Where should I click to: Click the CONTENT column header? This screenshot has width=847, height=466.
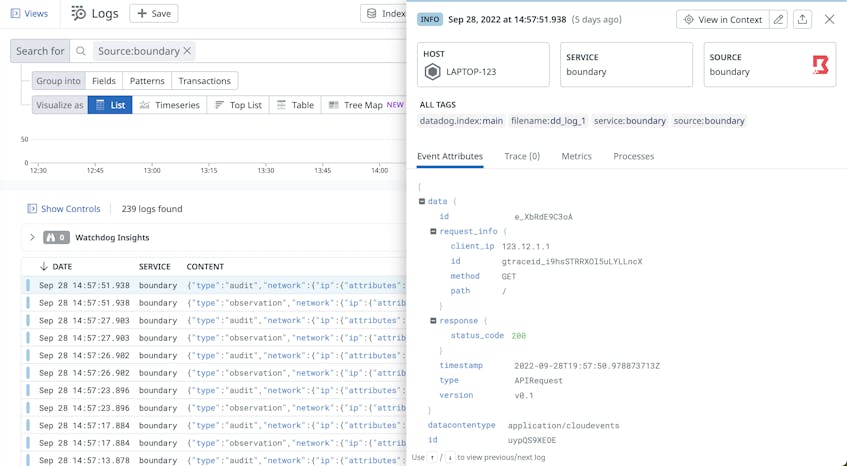[x=205, y=267]
